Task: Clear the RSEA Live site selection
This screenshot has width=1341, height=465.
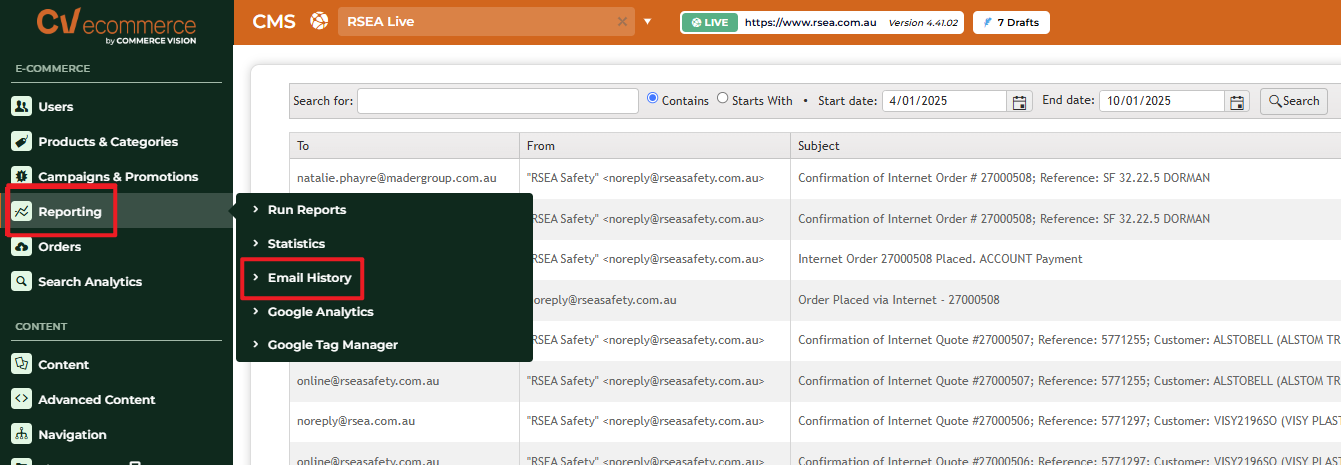Action: [x=622, y=21]
